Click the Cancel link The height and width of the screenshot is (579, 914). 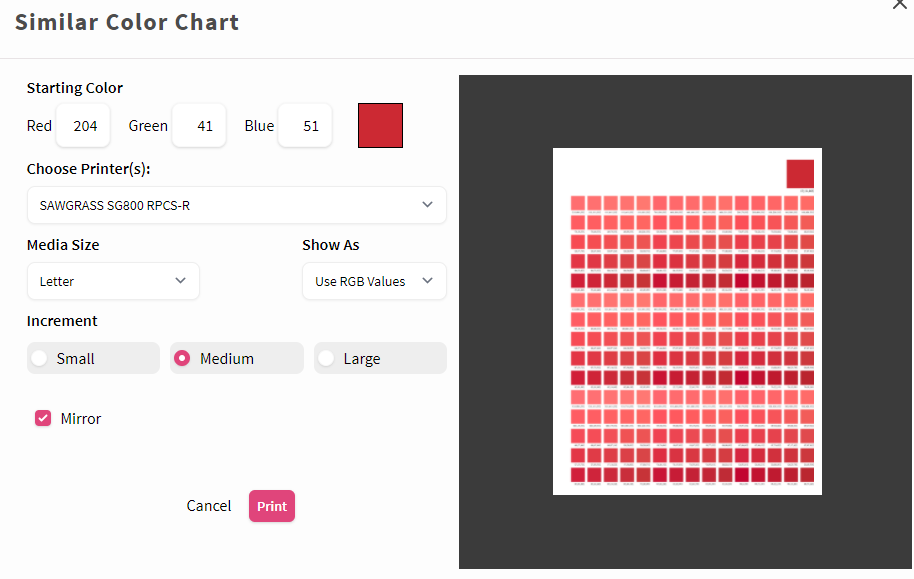tap(208, 506)
